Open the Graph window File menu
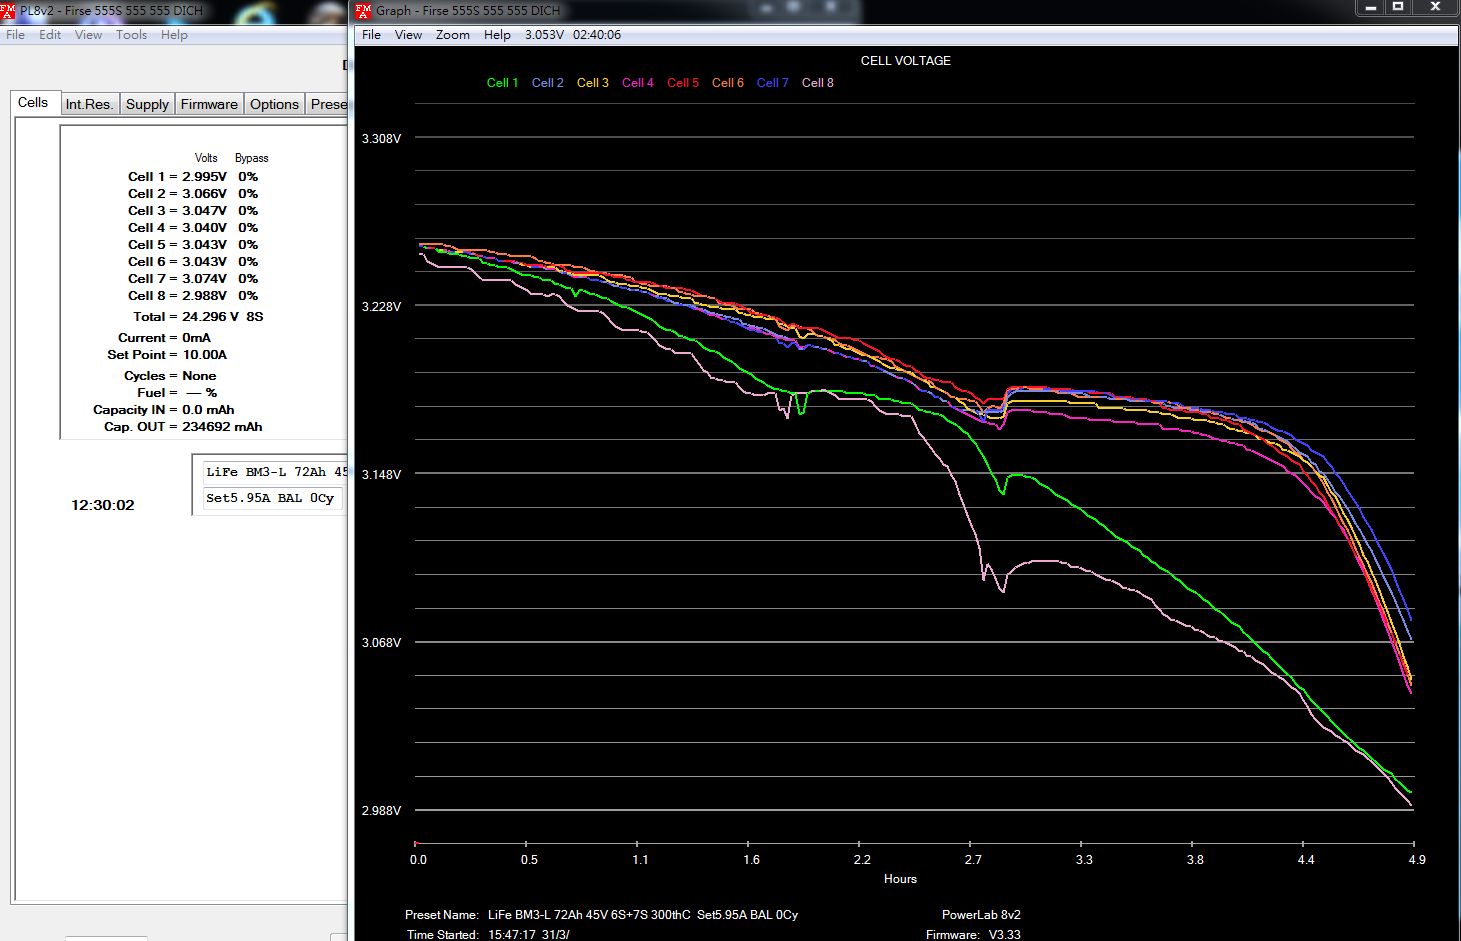This screenshot has height=941, width=1461. [x=371, y=35]
